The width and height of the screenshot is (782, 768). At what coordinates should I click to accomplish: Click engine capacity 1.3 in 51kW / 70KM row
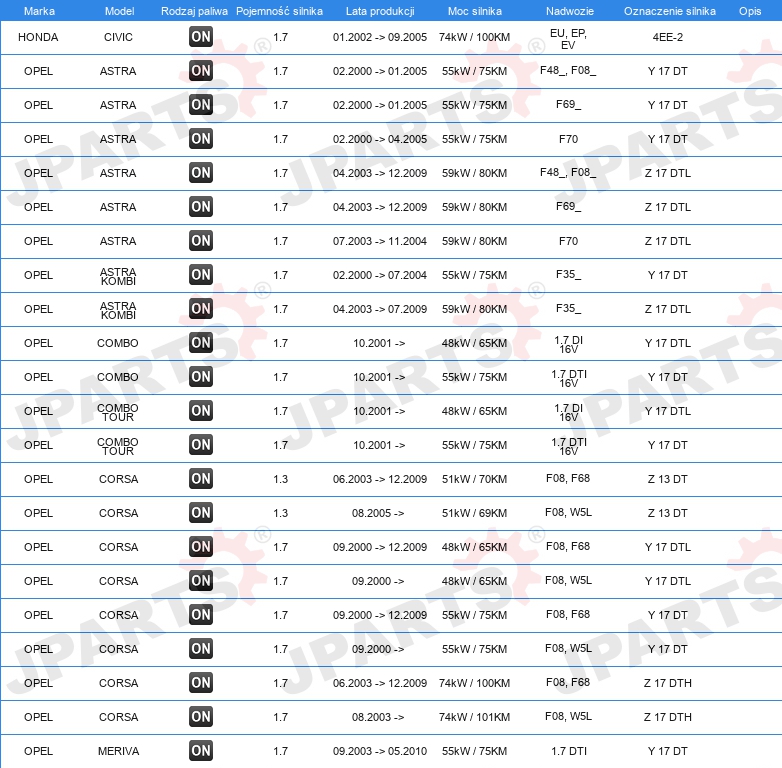tap(280, 479)
